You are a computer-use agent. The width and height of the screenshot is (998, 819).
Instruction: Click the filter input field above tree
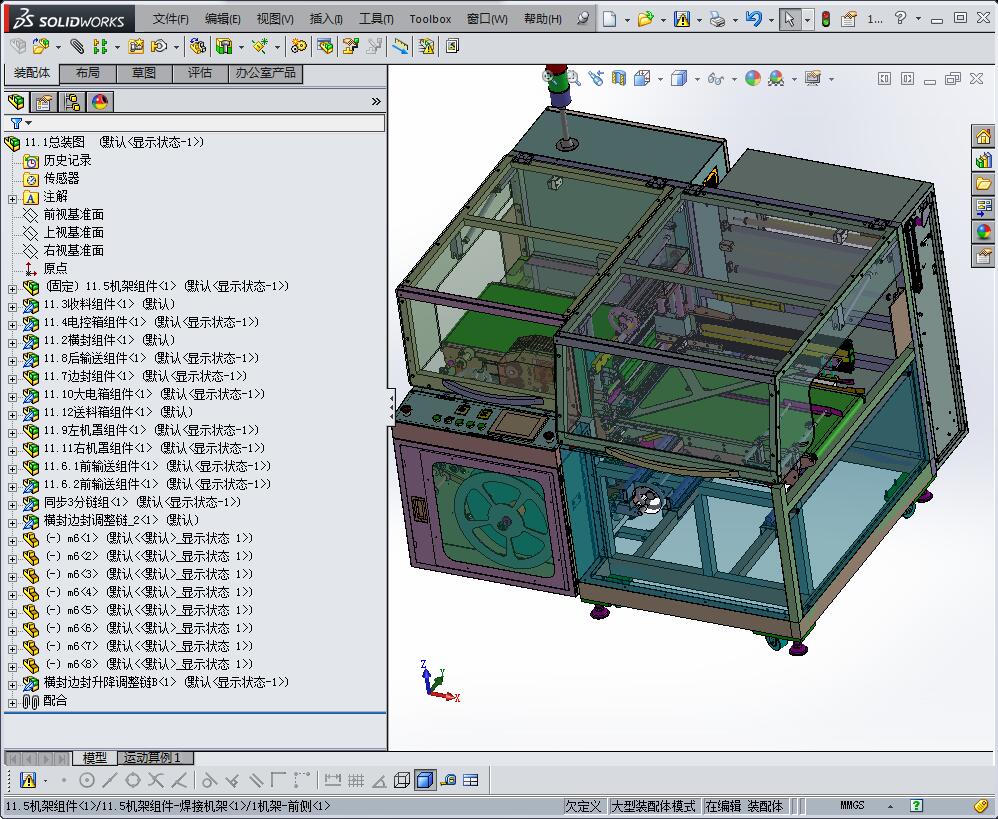(207, 123)
